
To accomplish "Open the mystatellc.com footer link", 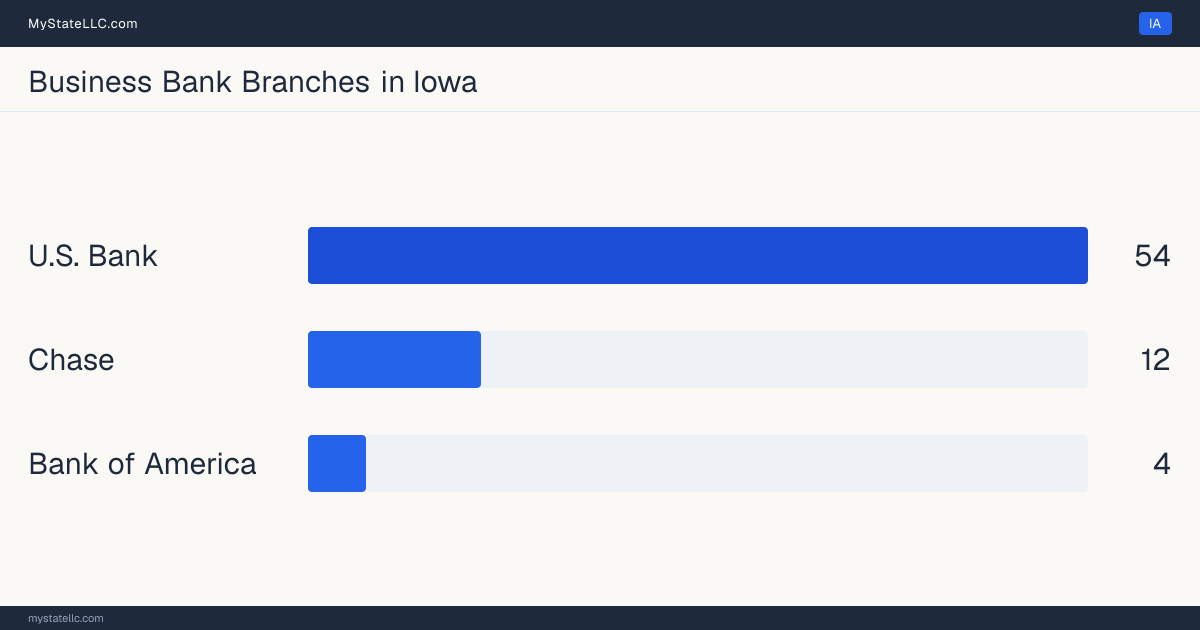I will tap(66, 618).
